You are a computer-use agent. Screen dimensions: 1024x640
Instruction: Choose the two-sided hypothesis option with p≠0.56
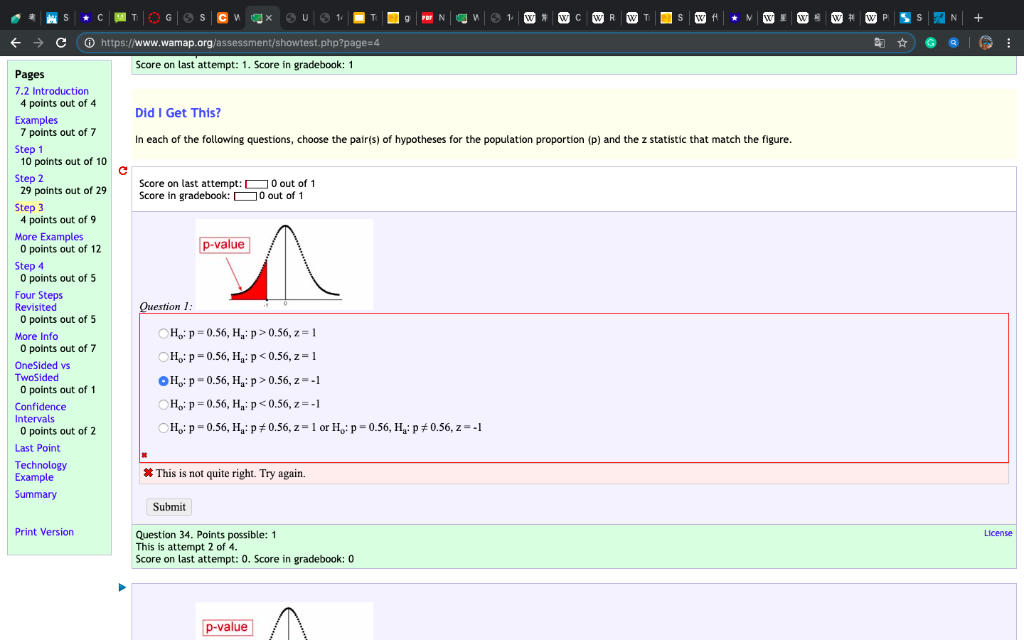click(x=162, y=427)
